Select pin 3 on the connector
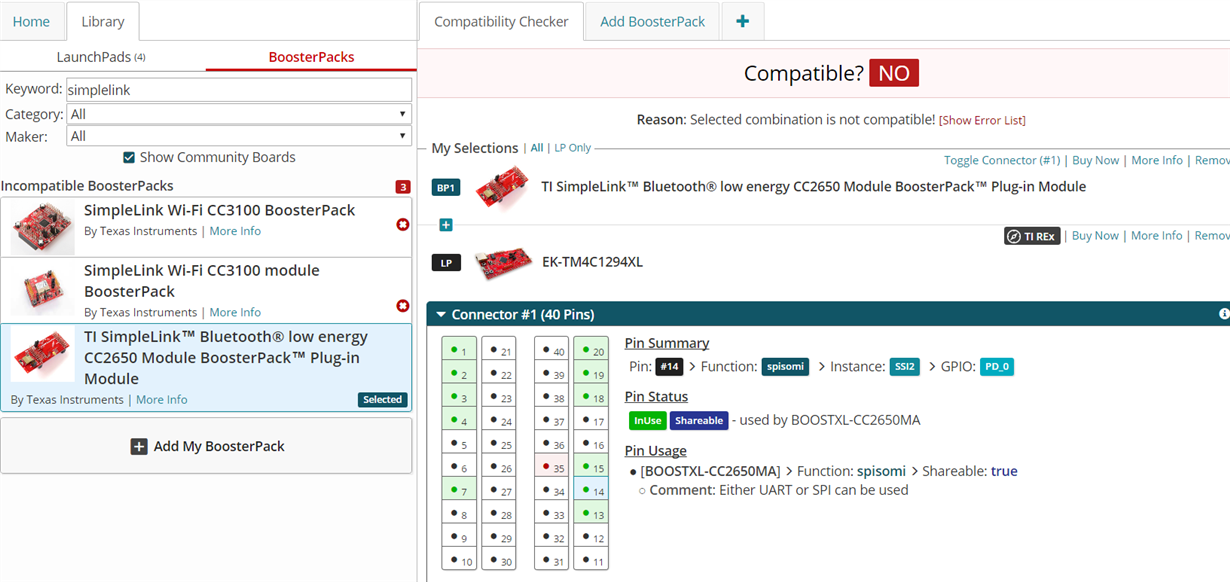This screenshot has height=582, width=1230. 459,397
